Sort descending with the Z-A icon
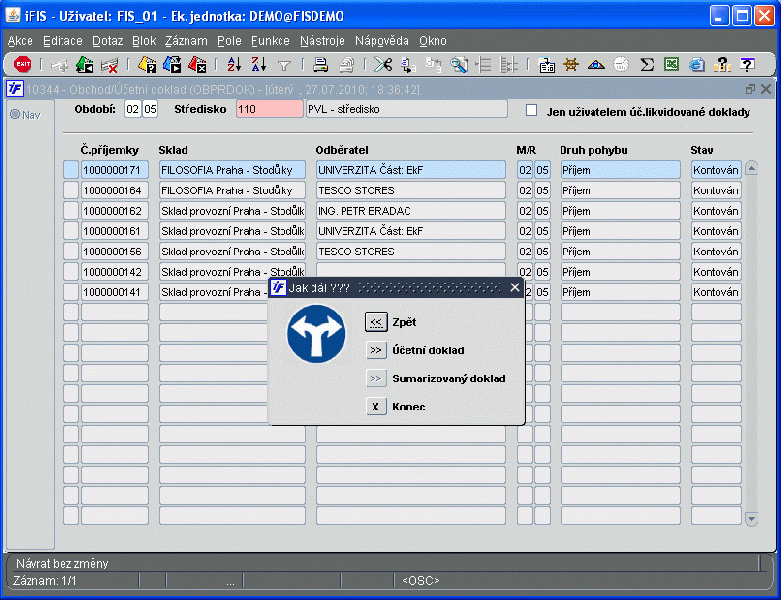Image resolution: width=781 pixels, height=600 pixels. point(258,65)
